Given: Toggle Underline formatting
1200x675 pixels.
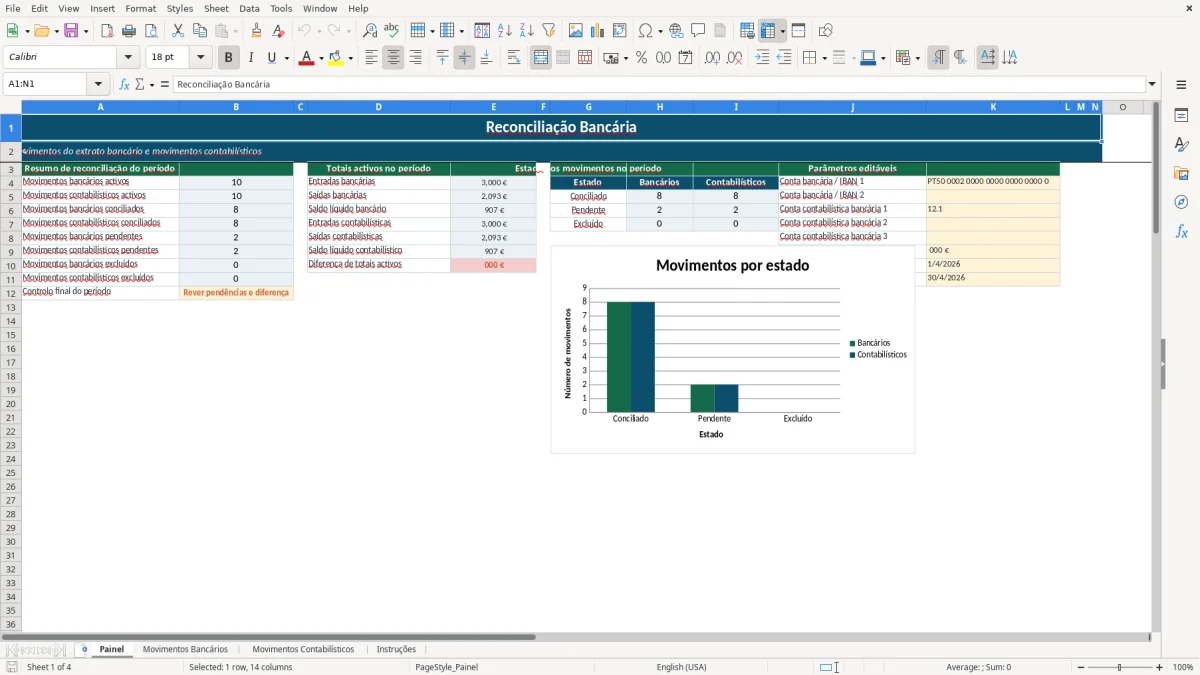Looking at the screenshot, I should click(271, 58).
